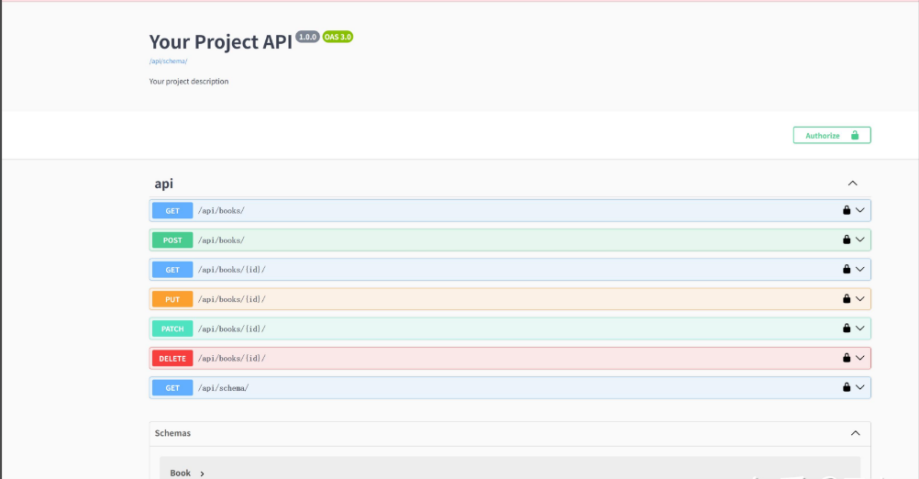Screen dimensions: 919x479
Task: Collapse the Schemas section chevron
Action: click(855, 433)
